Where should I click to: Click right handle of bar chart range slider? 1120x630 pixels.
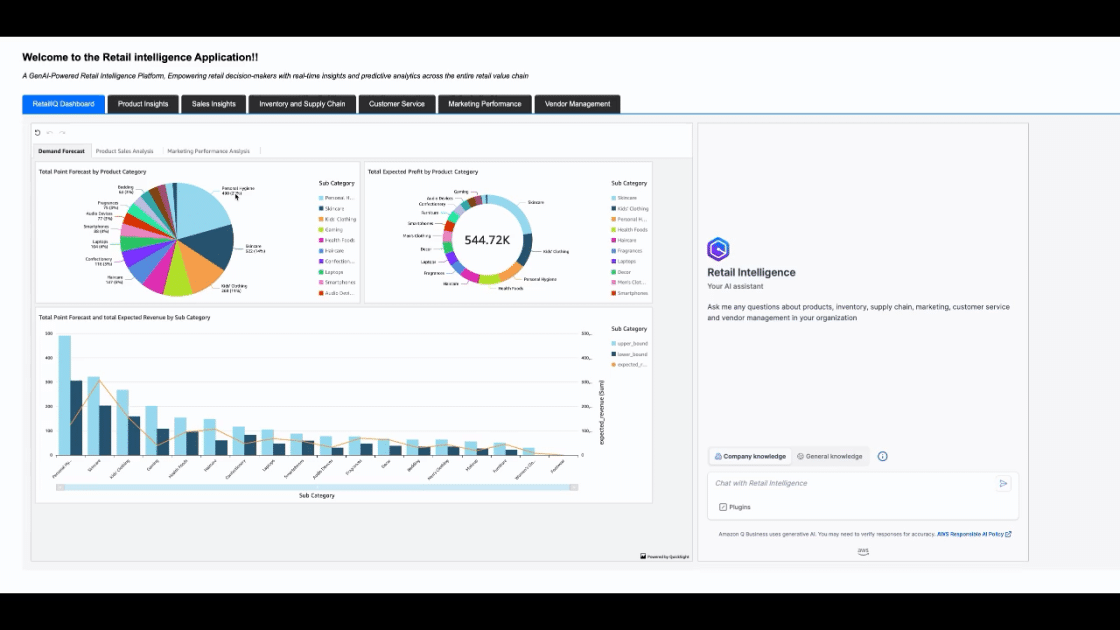coord(574,487)
